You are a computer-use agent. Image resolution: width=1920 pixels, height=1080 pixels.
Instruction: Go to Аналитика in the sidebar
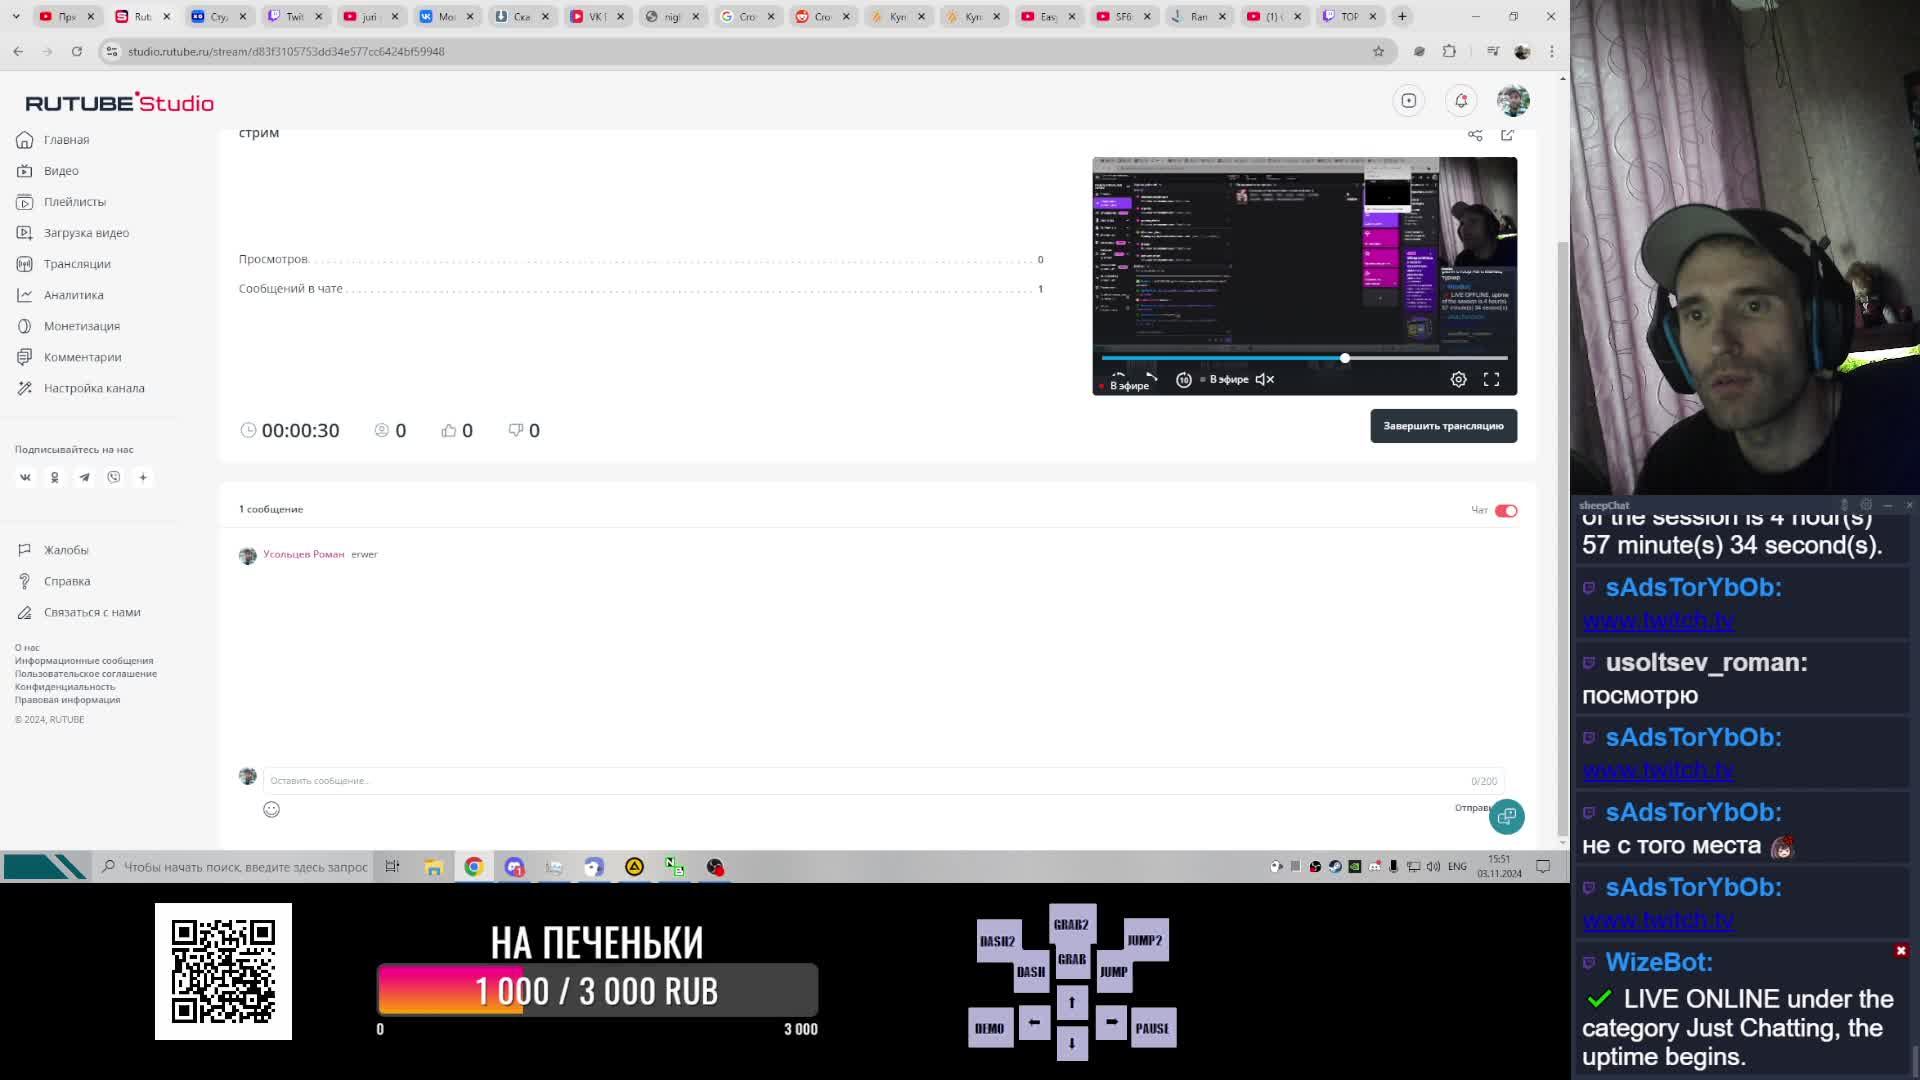tap(73, 295)
